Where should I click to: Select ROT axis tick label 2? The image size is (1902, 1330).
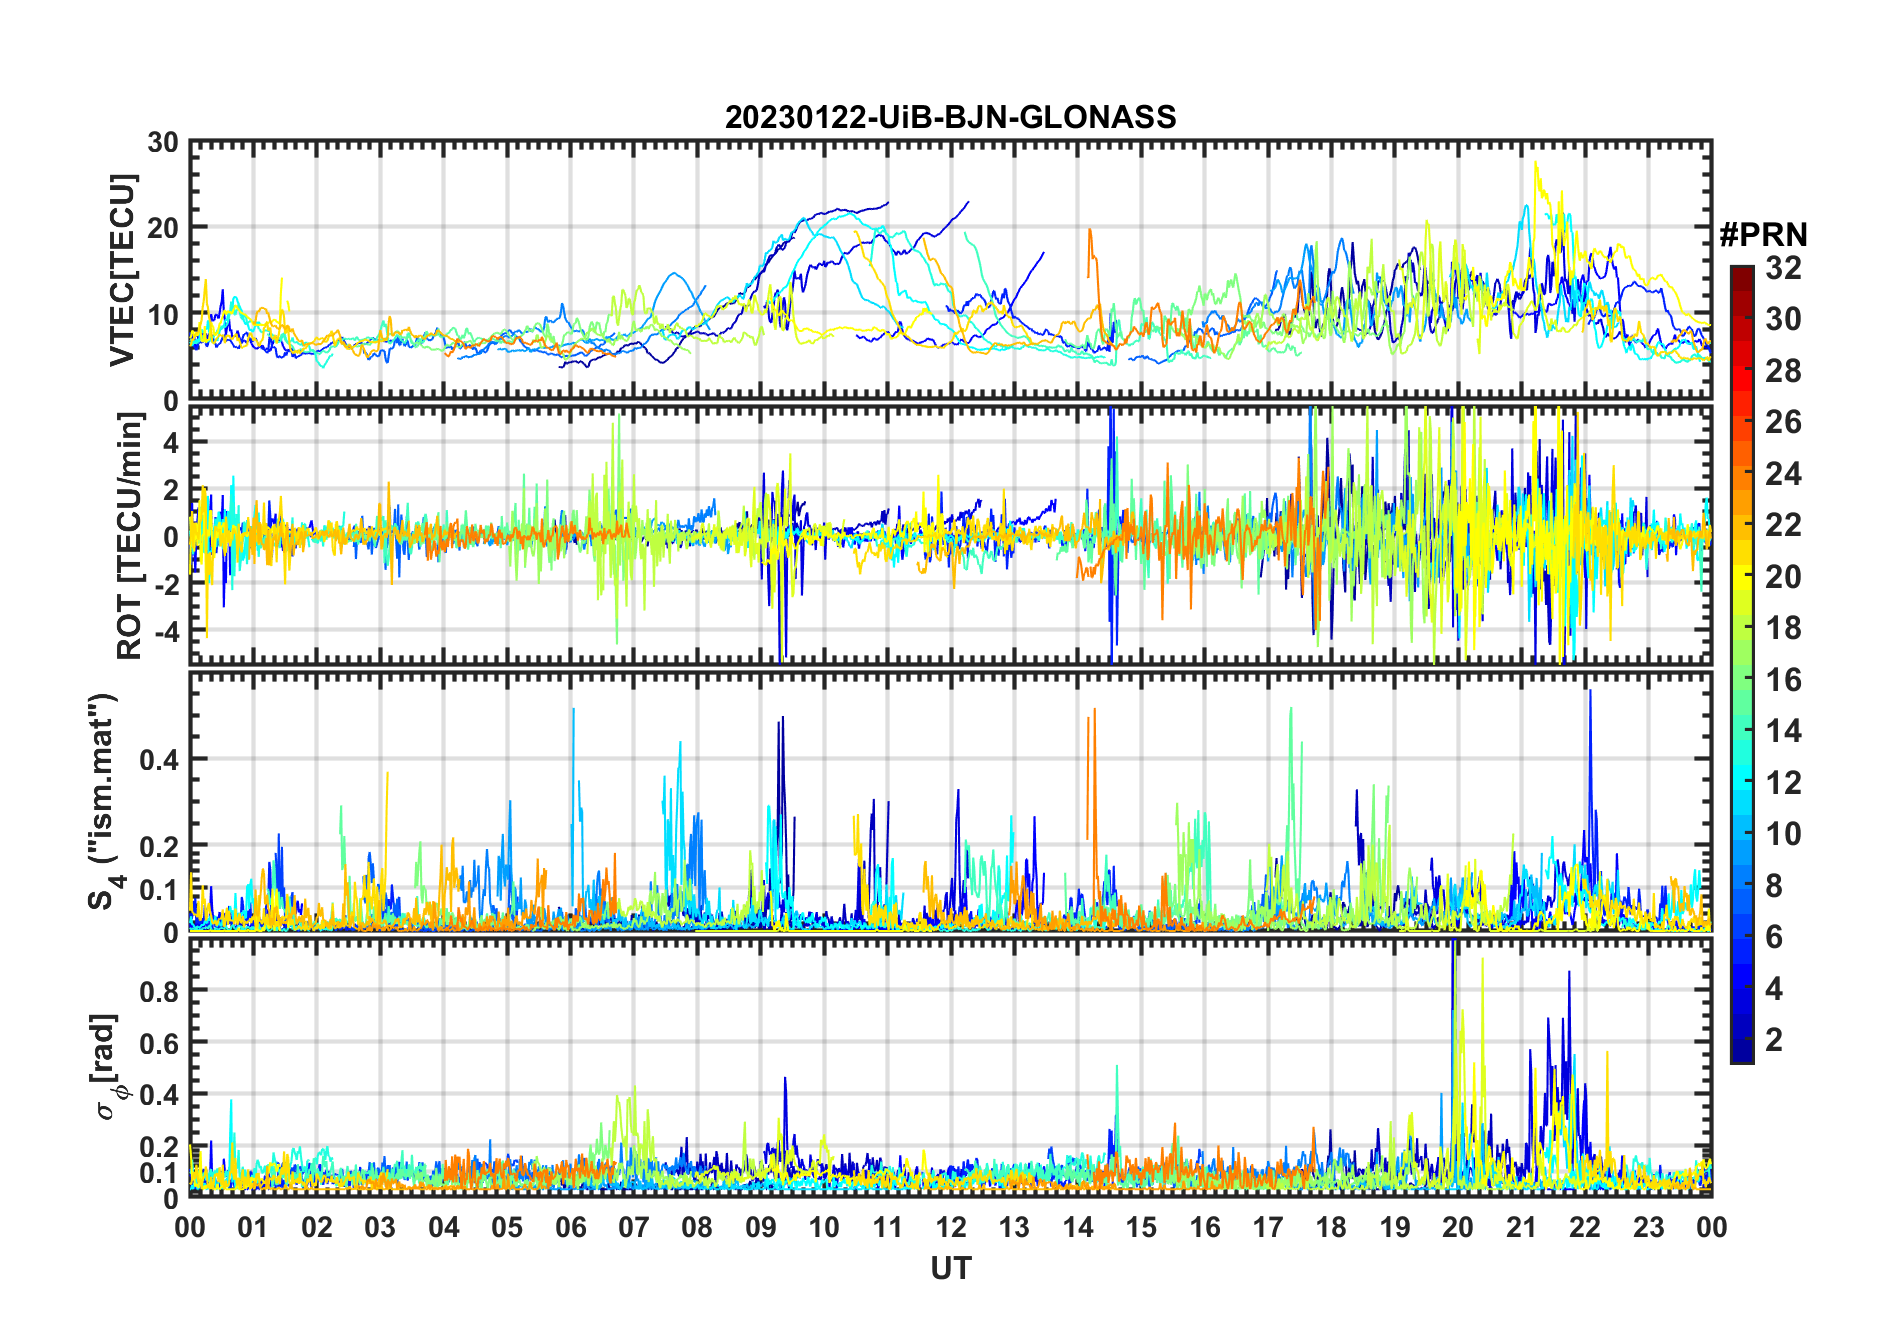[171, 489]
